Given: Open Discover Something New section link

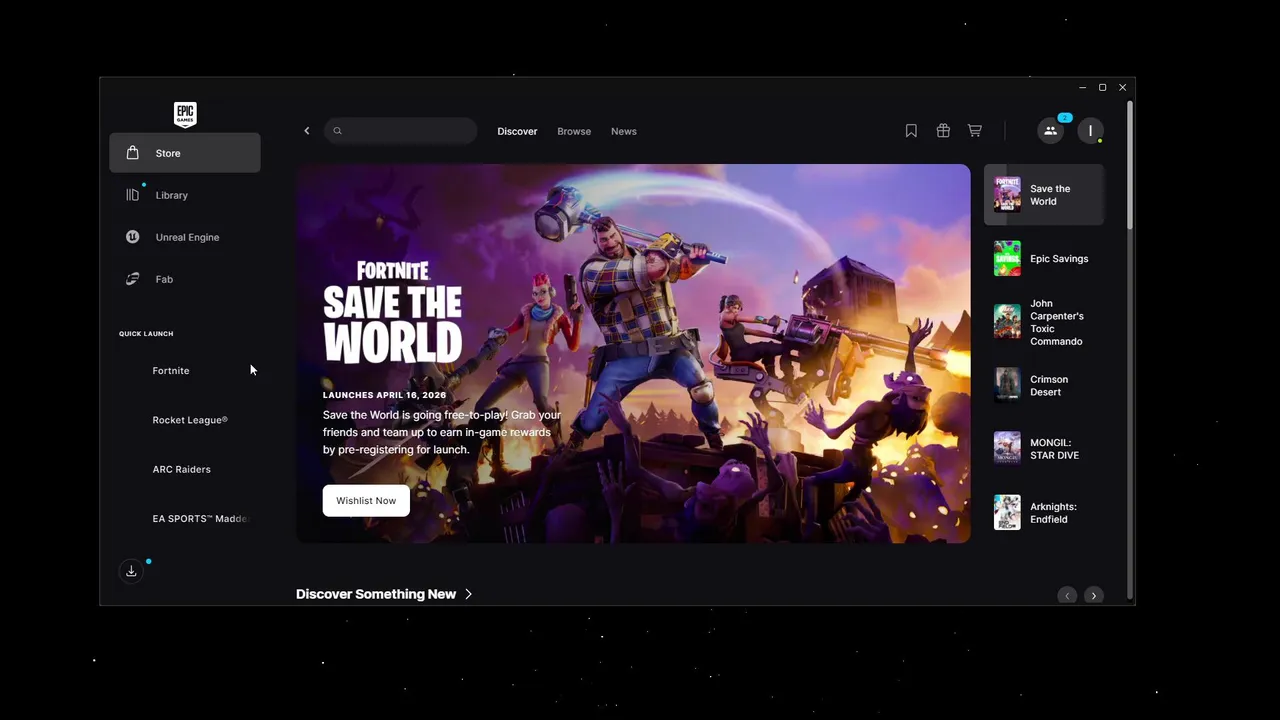Looking at the screenshot, I should 384,594.
